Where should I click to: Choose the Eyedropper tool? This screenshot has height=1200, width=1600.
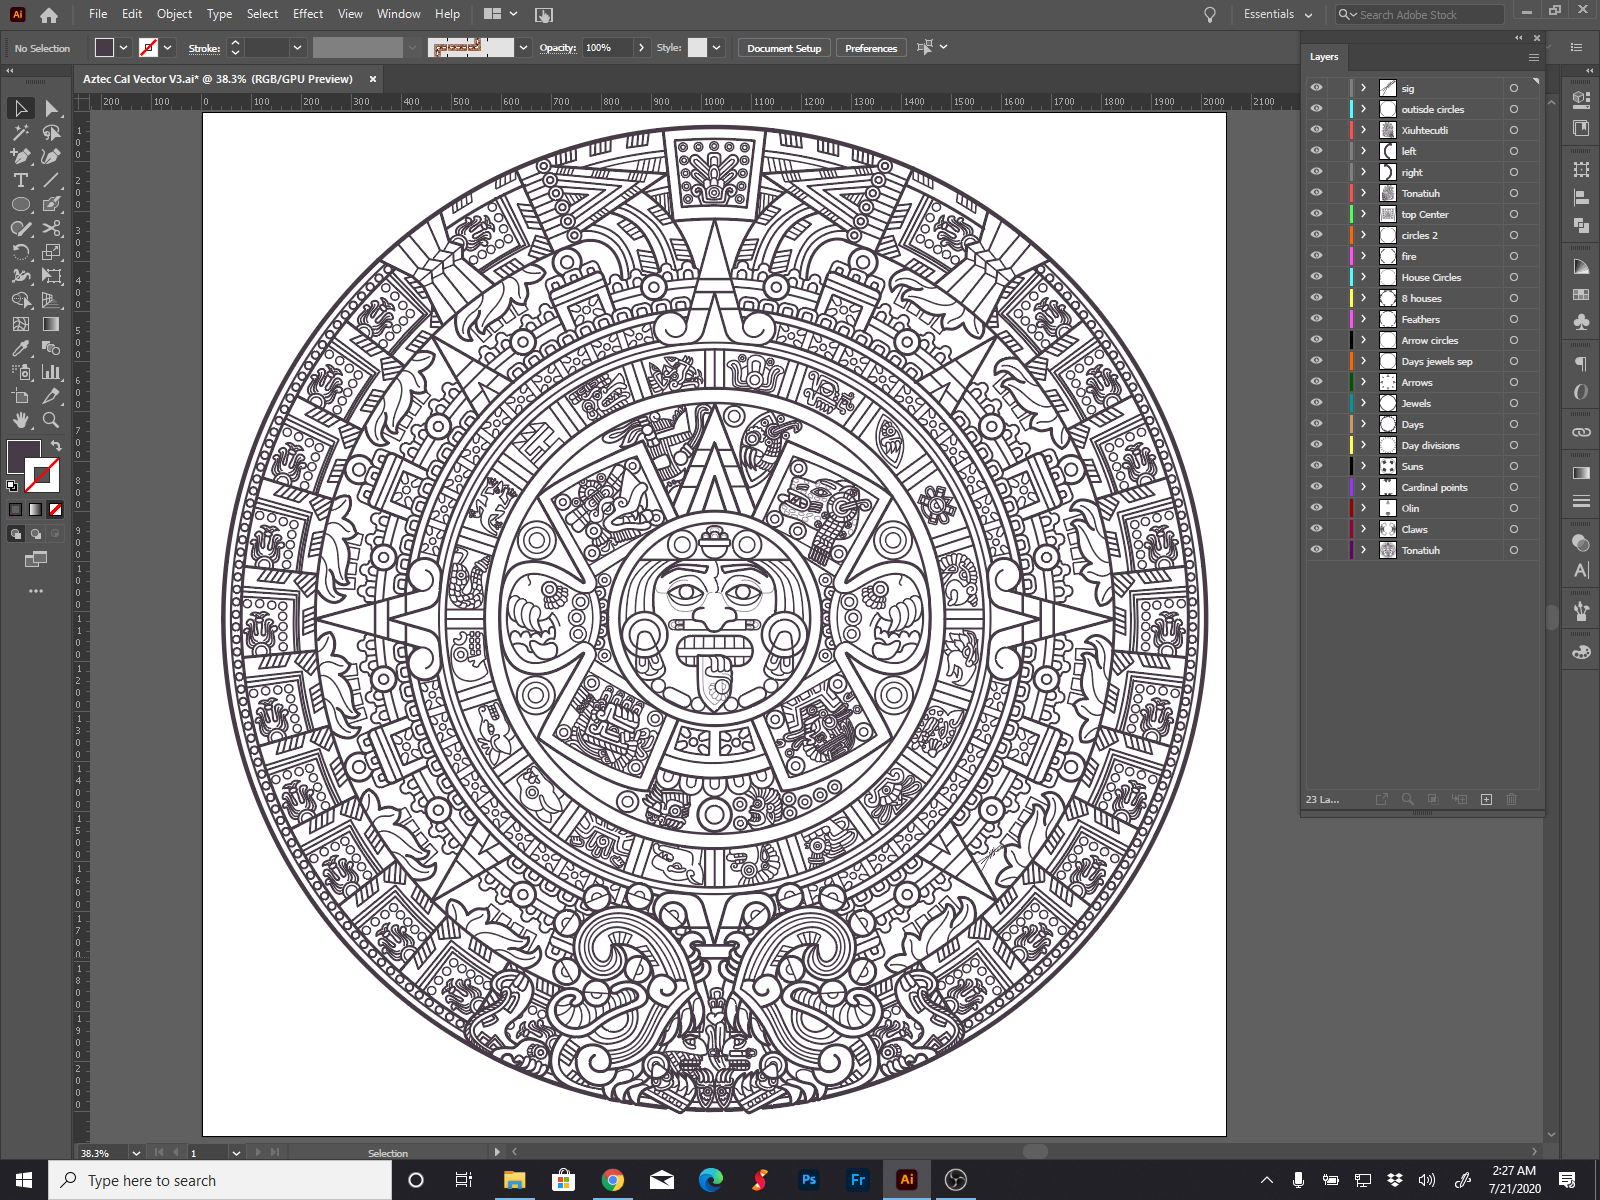coord(21,348)
